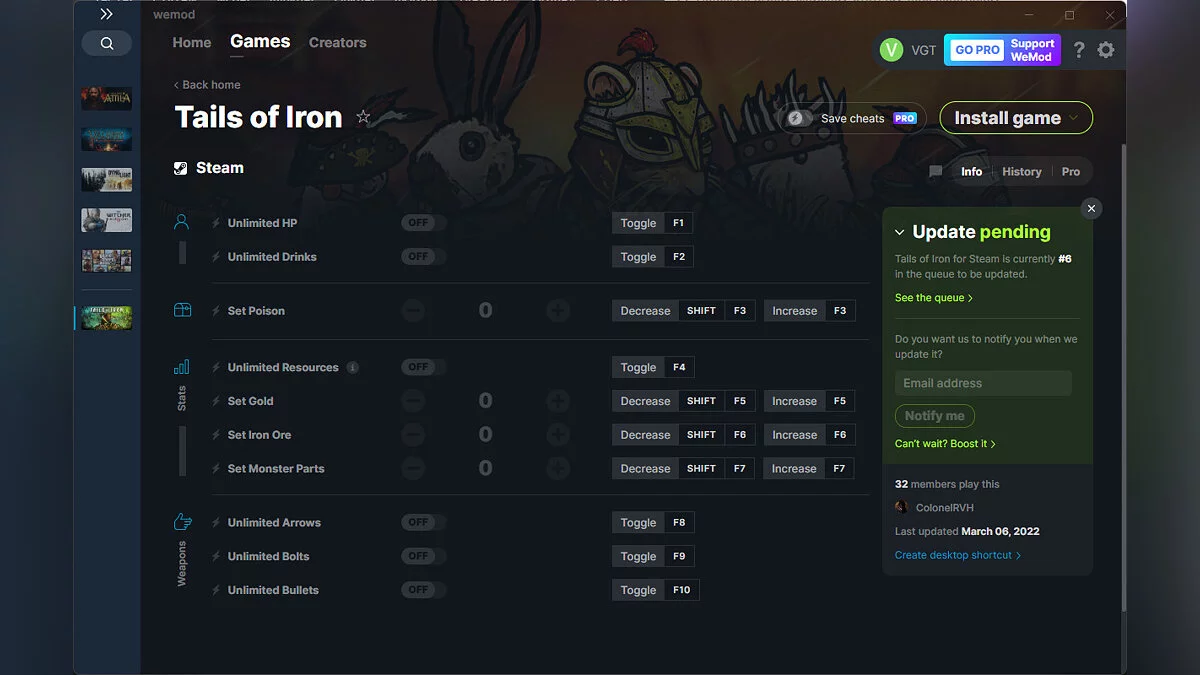Enable the Unlimited HP toggle
Viewport: 1200px width, 675px height.
point(421,222)
